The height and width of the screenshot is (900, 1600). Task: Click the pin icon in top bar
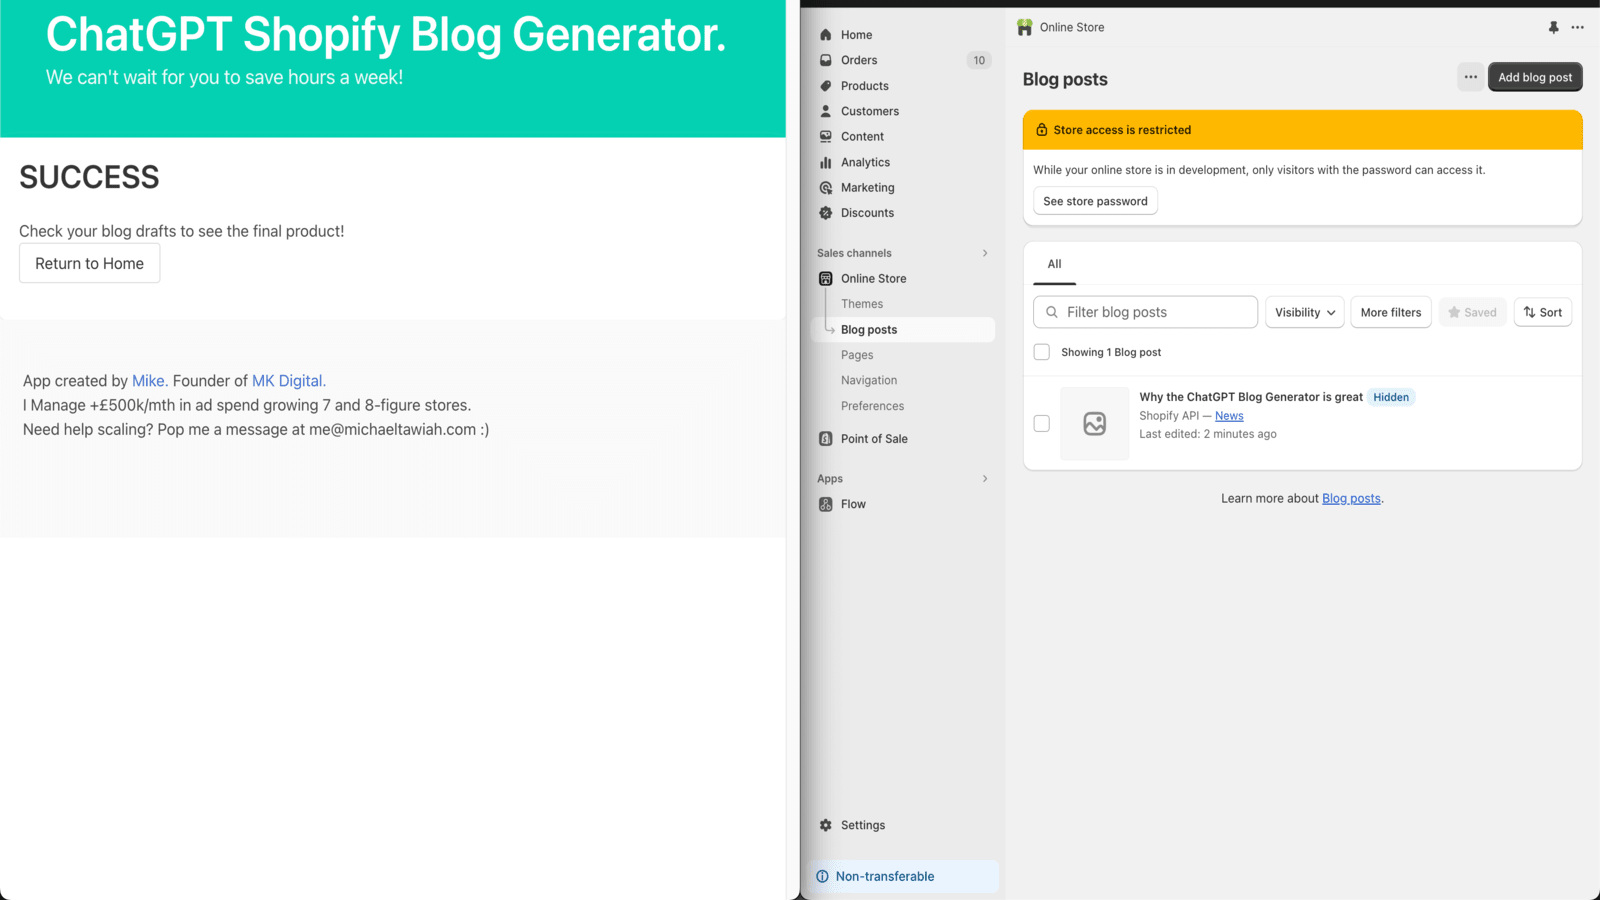click(x=1553, y=28)
